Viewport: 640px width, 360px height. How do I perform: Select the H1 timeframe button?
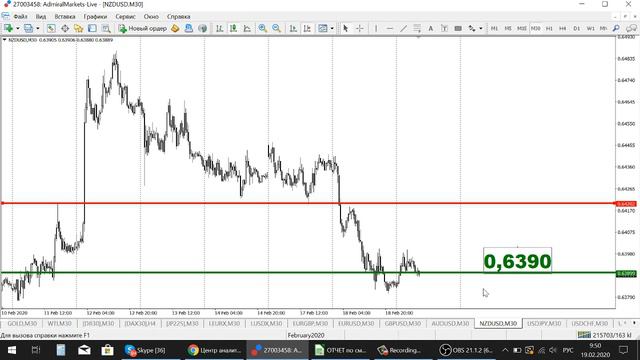(549, 28)
